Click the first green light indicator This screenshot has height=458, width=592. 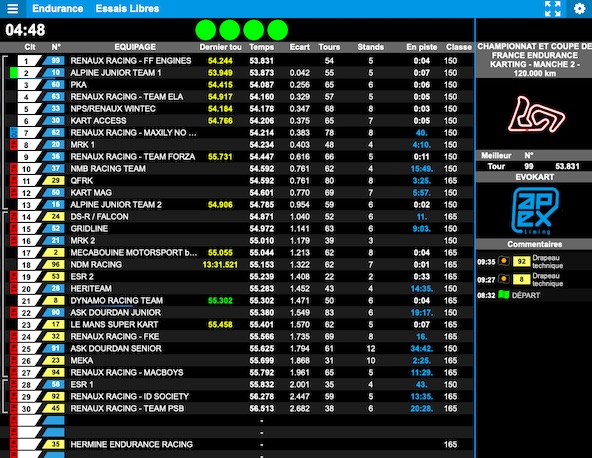206,30
